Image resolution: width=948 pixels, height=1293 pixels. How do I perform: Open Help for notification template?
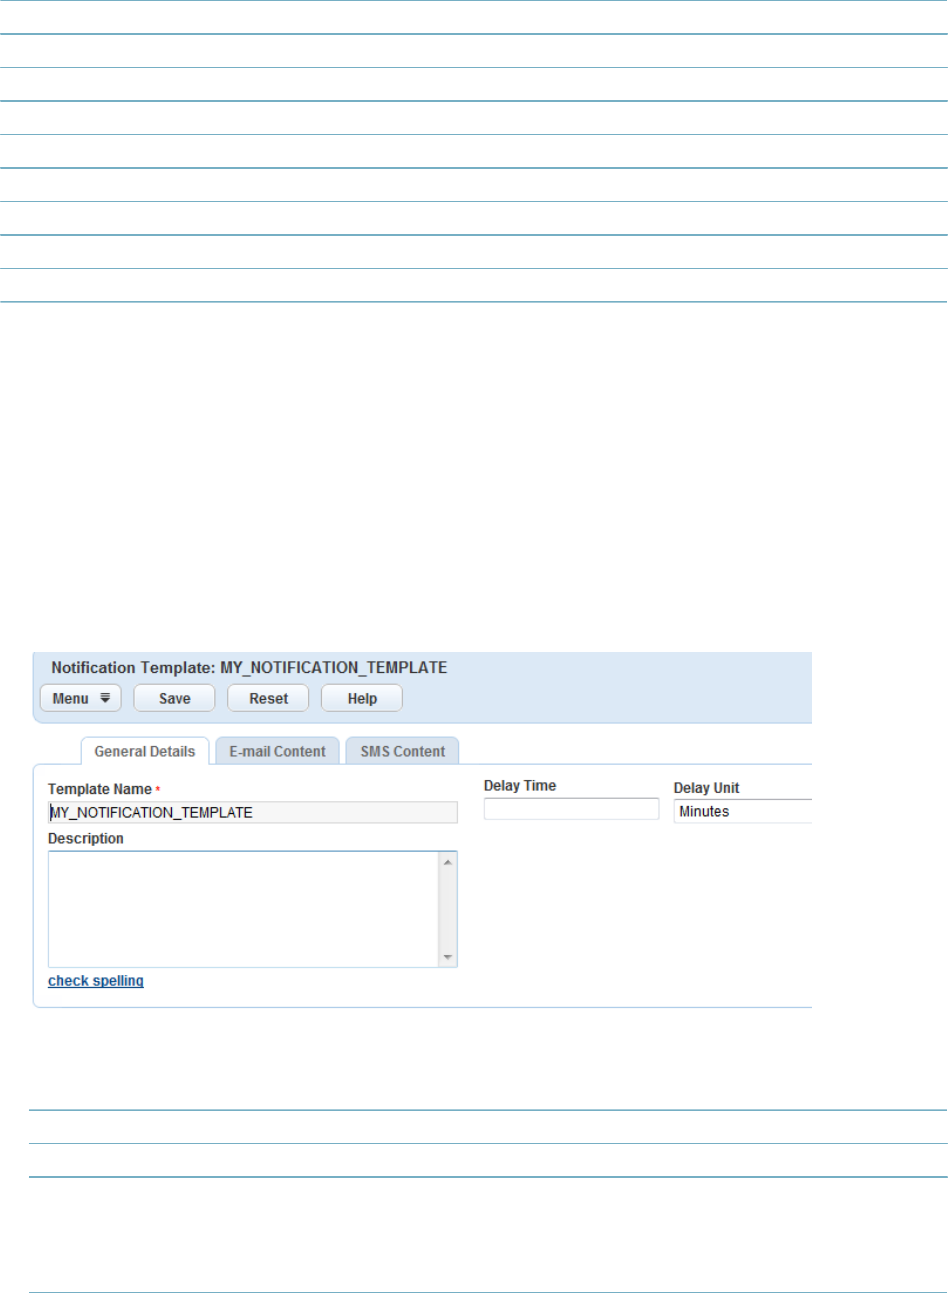tap(362, 698)
